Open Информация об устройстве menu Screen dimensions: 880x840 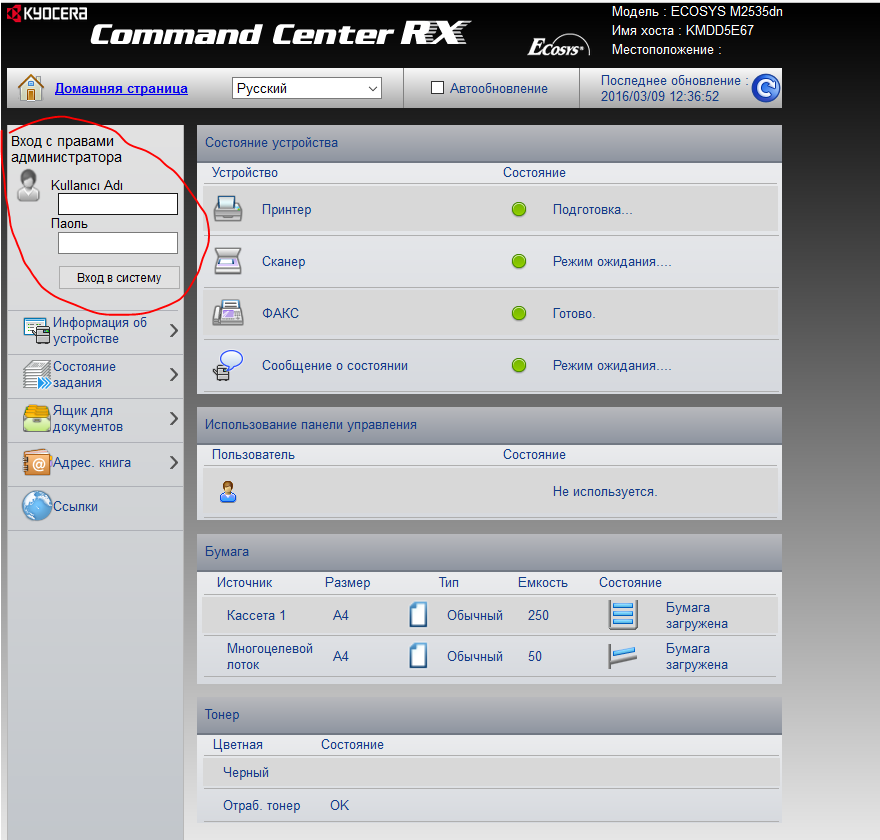(x=95, y=331)
